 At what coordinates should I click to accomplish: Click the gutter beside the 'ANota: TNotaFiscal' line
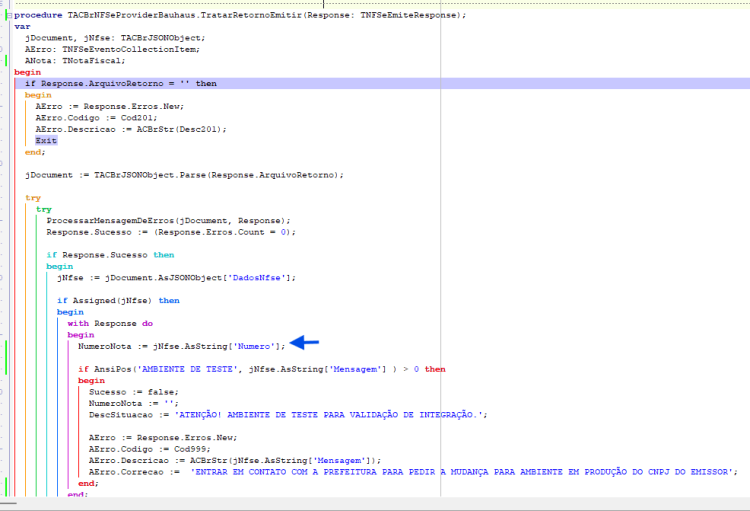[x=6, y=61]
